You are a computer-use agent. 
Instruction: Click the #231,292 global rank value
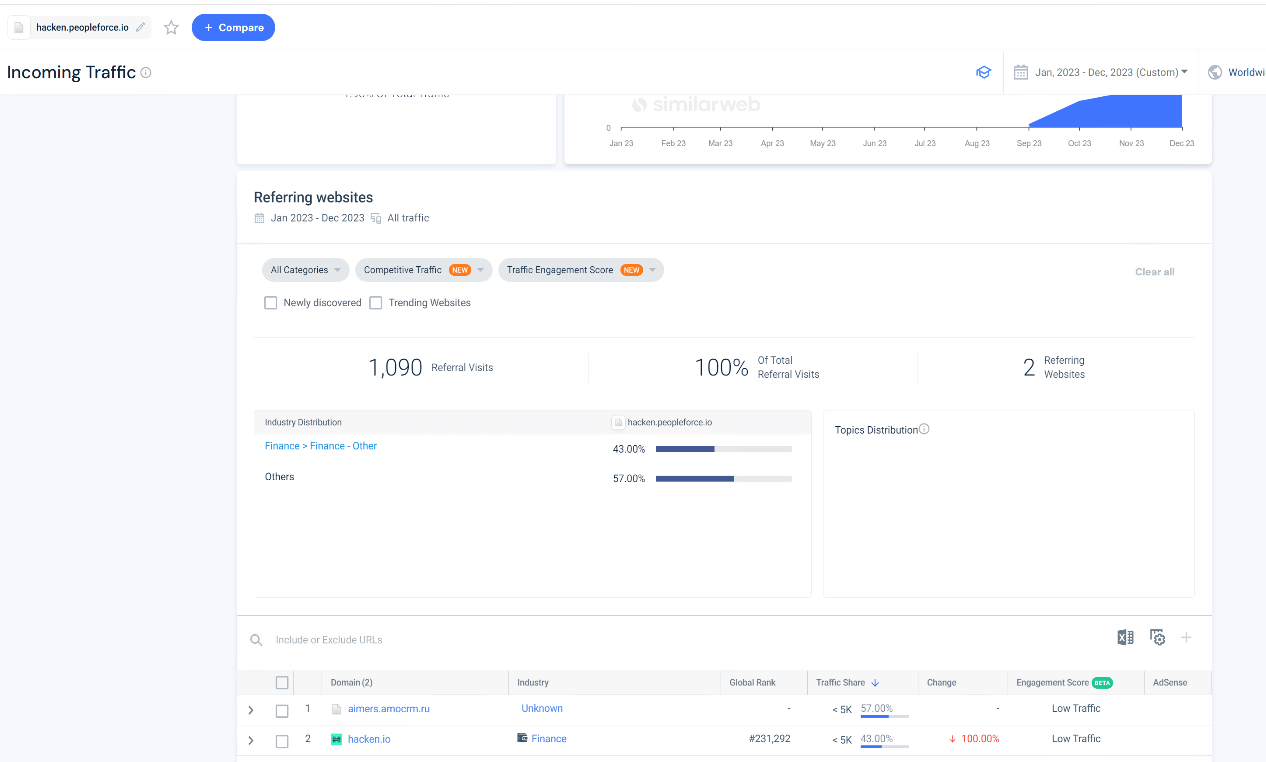coord(769,739)
